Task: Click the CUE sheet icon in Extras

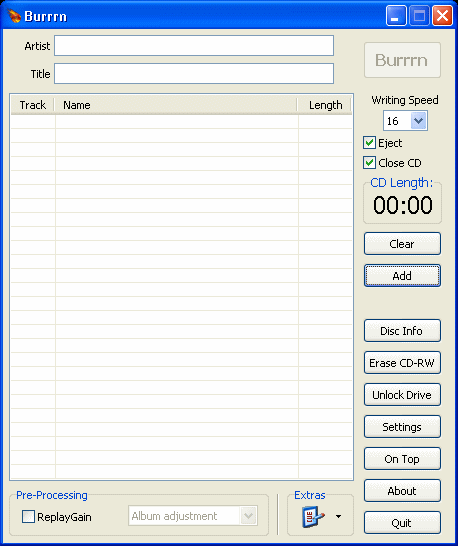Action: point(313,516)
